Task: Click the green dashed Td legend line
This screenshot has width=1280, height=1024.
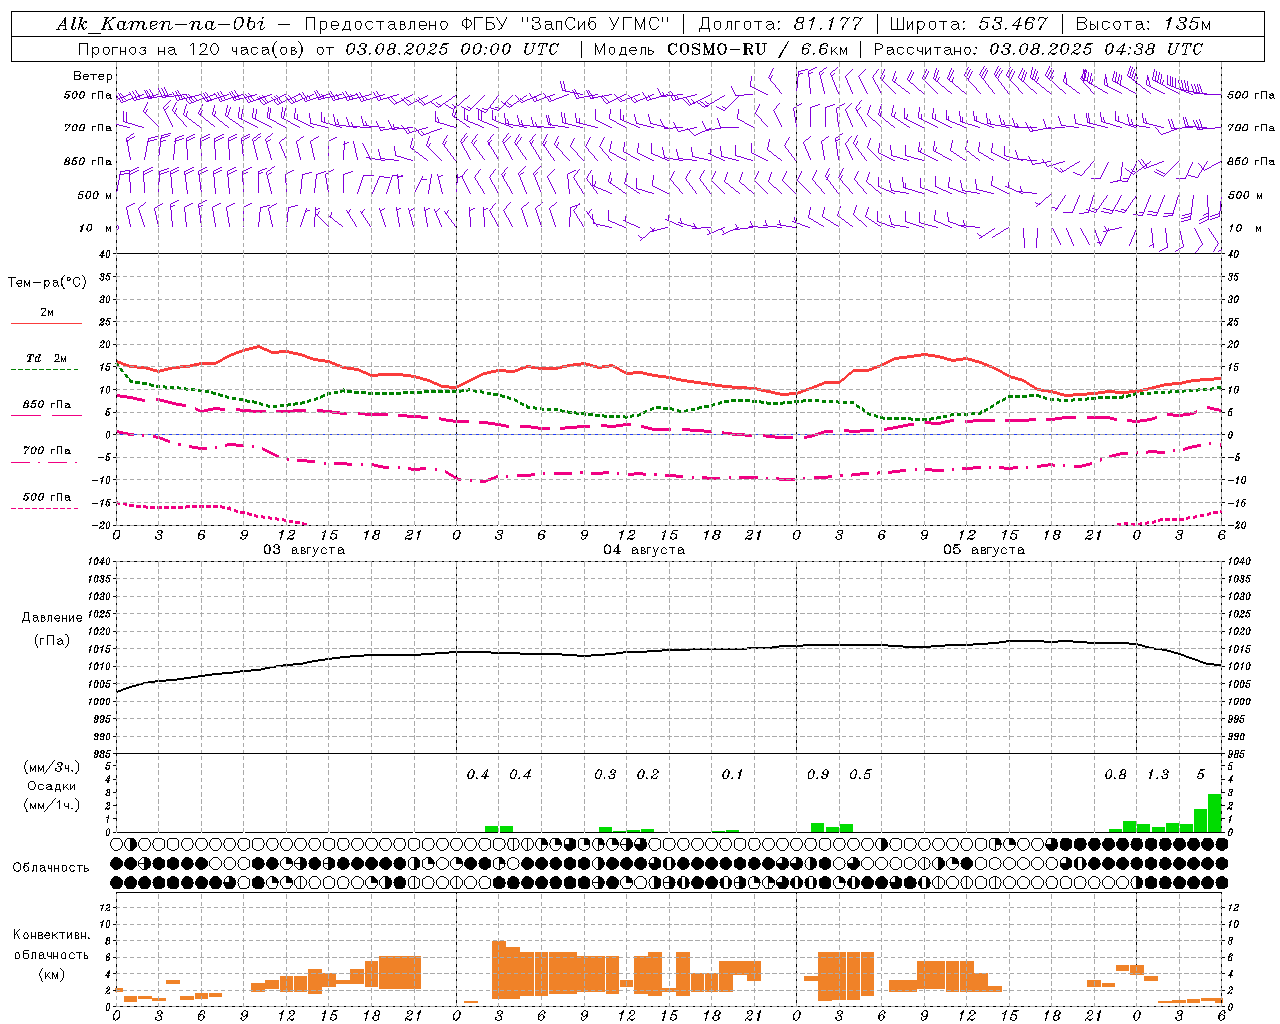Action: pos(46,370)
